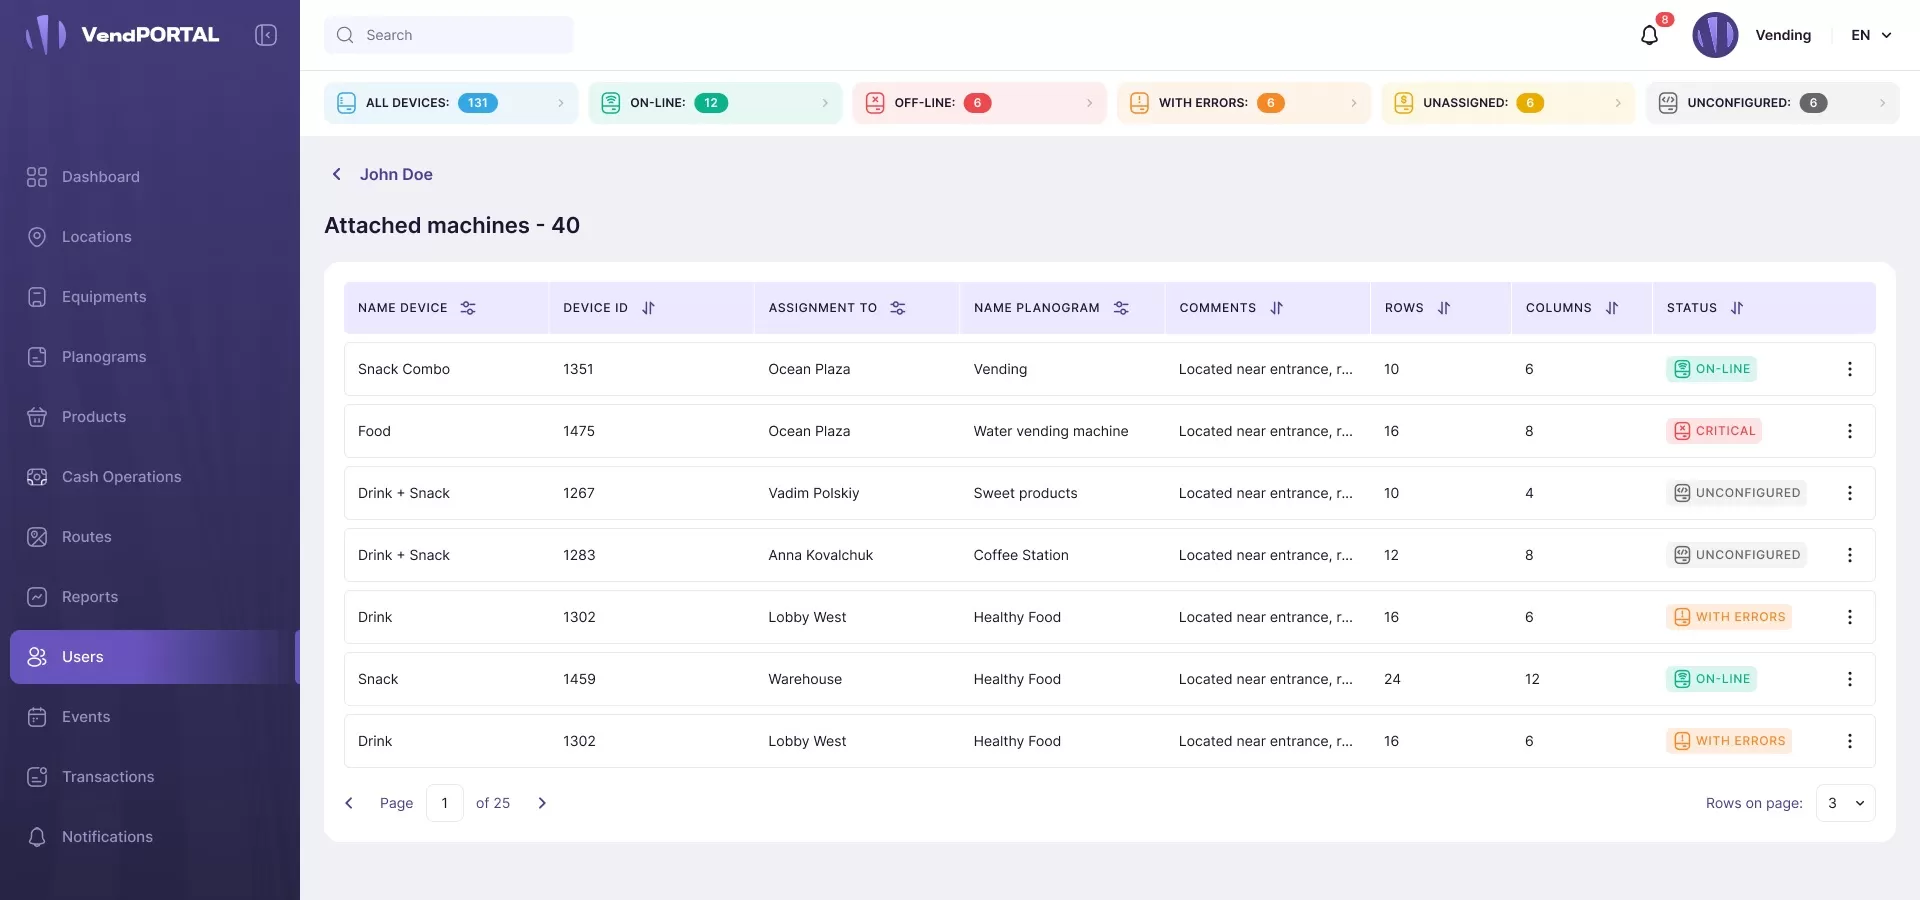Open Planograms in the sidebar
The width and height of the screenshot is (1920, 900).
(104, 357)
